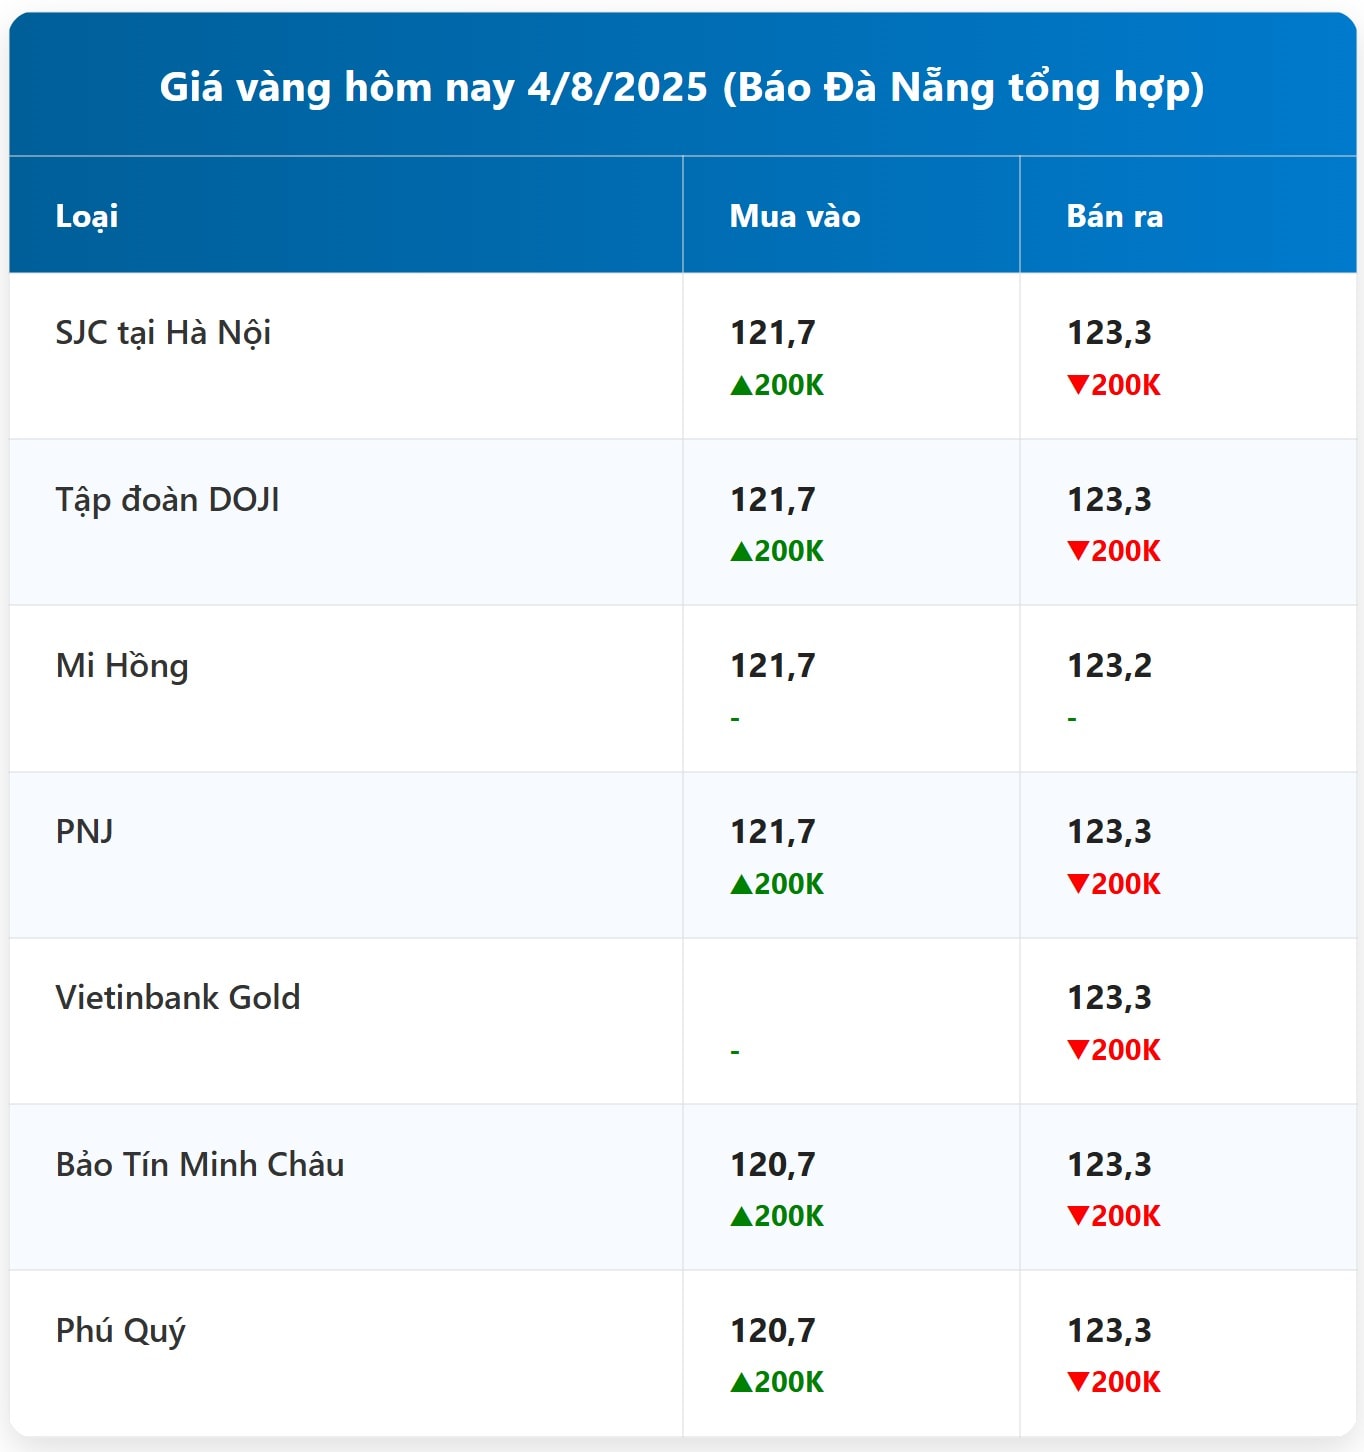Select Mi Hồng sell price 123,2

coord(1109,666)
